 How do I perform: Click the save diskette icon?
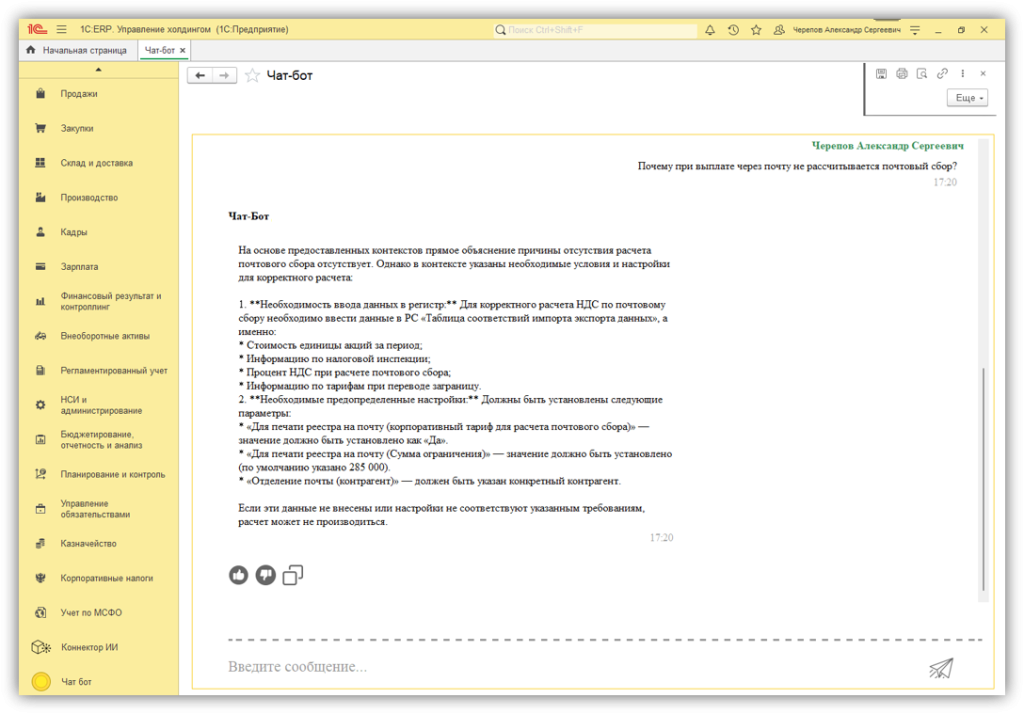click(881, 74)
